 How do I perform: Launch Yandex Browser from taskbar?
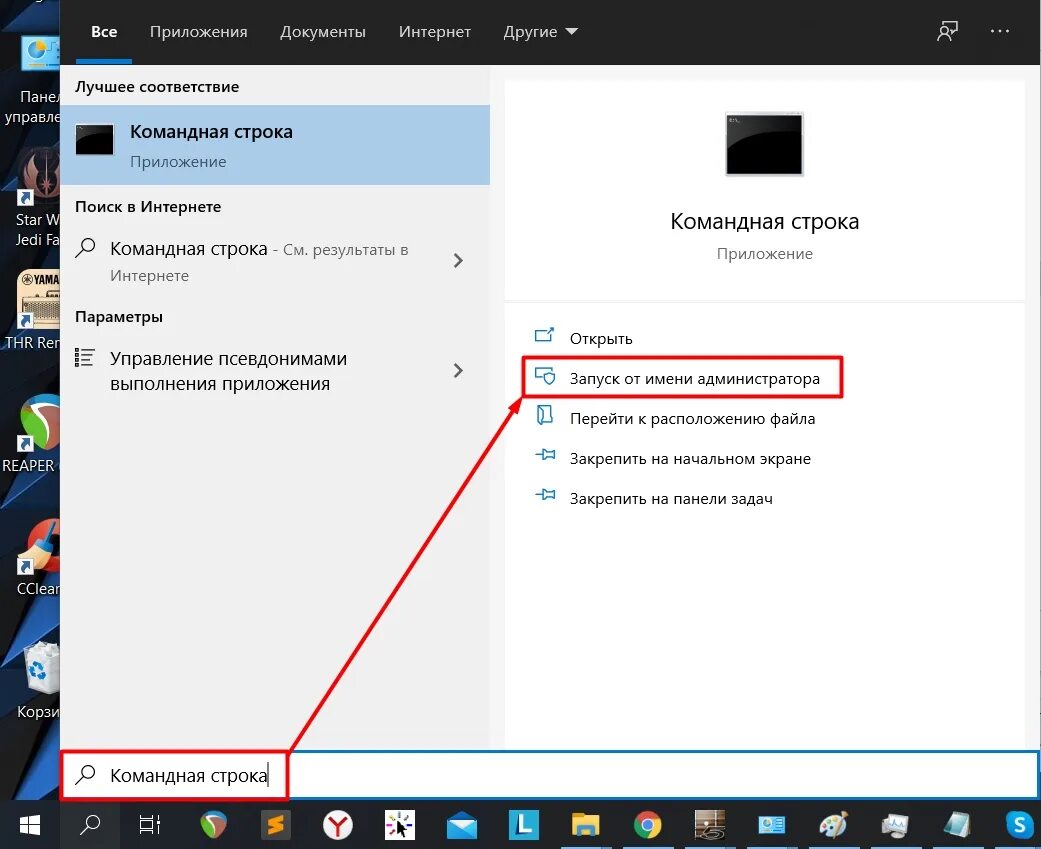coord(338,825)
